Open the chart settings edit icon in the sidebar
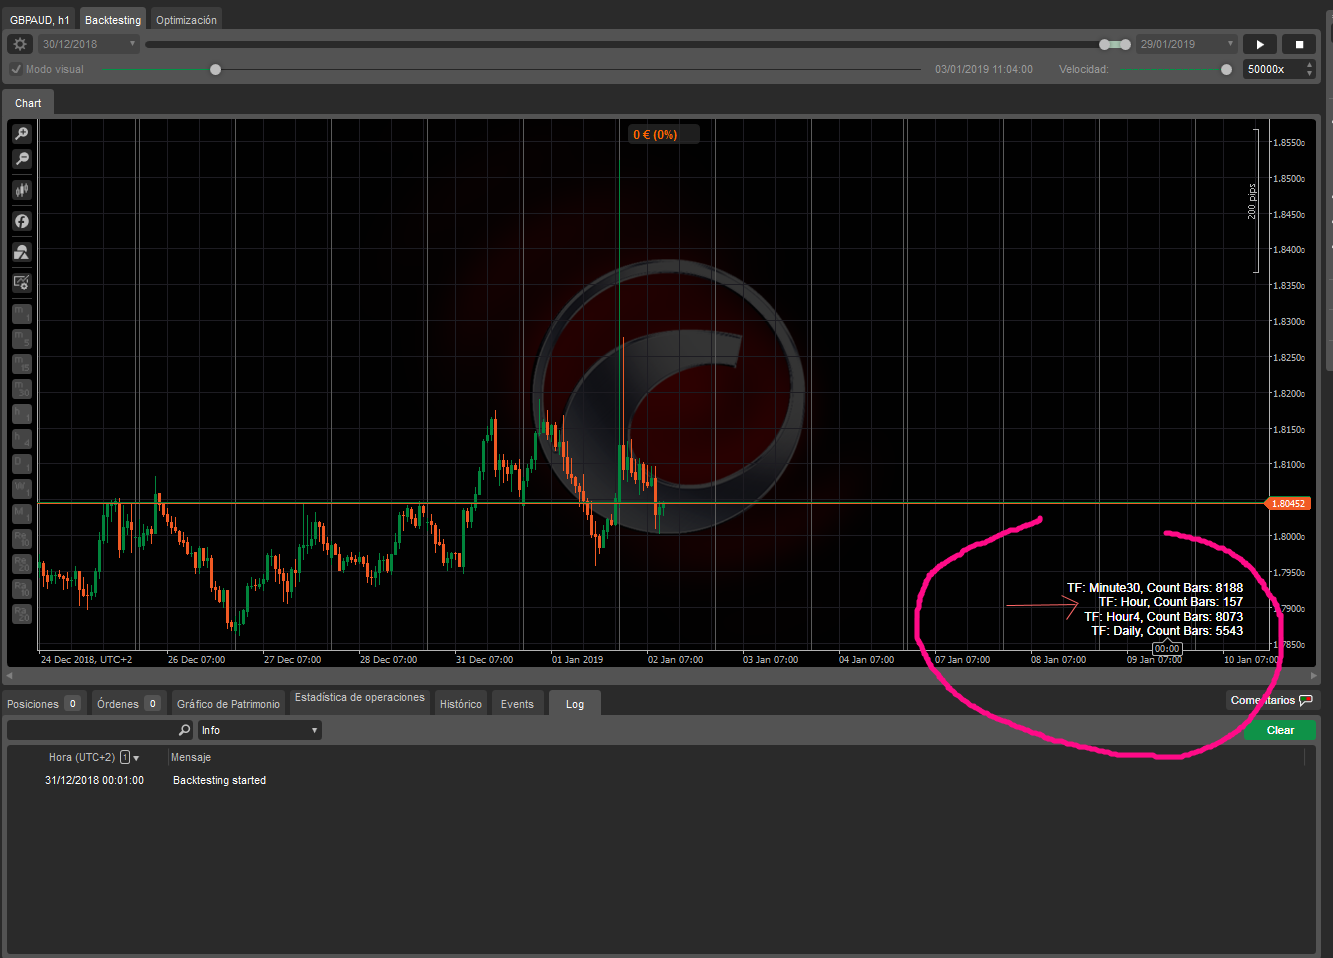Viewport: 1333px width, 958px height. [x=21, y=283]
